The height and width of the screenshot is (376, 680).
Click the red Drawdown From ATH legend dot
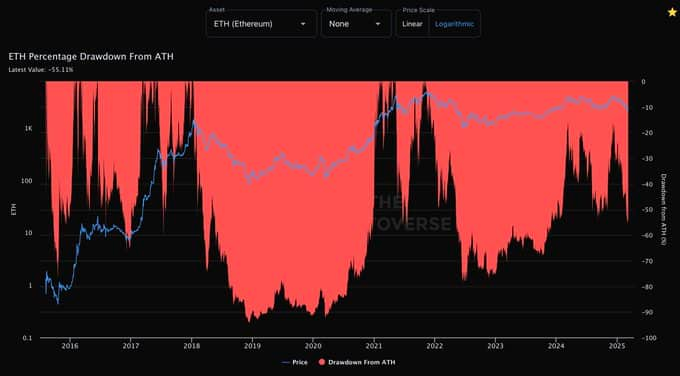(x=322, y=362)
